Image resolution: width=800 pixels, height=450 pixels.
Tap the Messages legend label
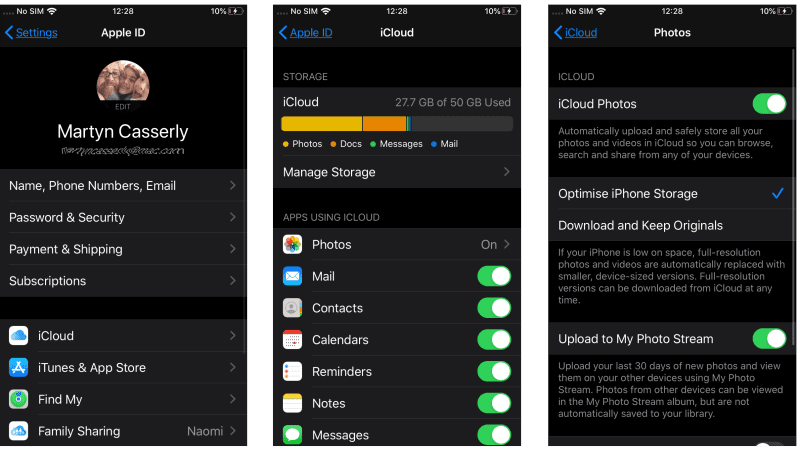401,144
